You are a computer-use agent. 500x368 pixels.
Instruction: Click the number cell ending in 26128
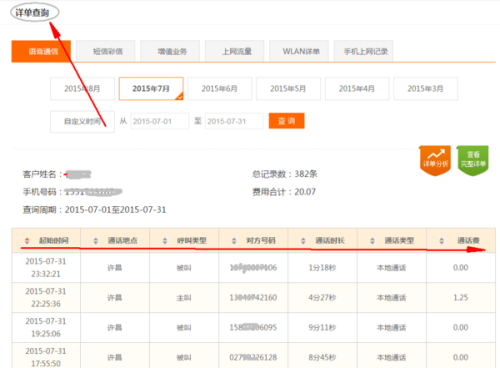coord(253,356)
